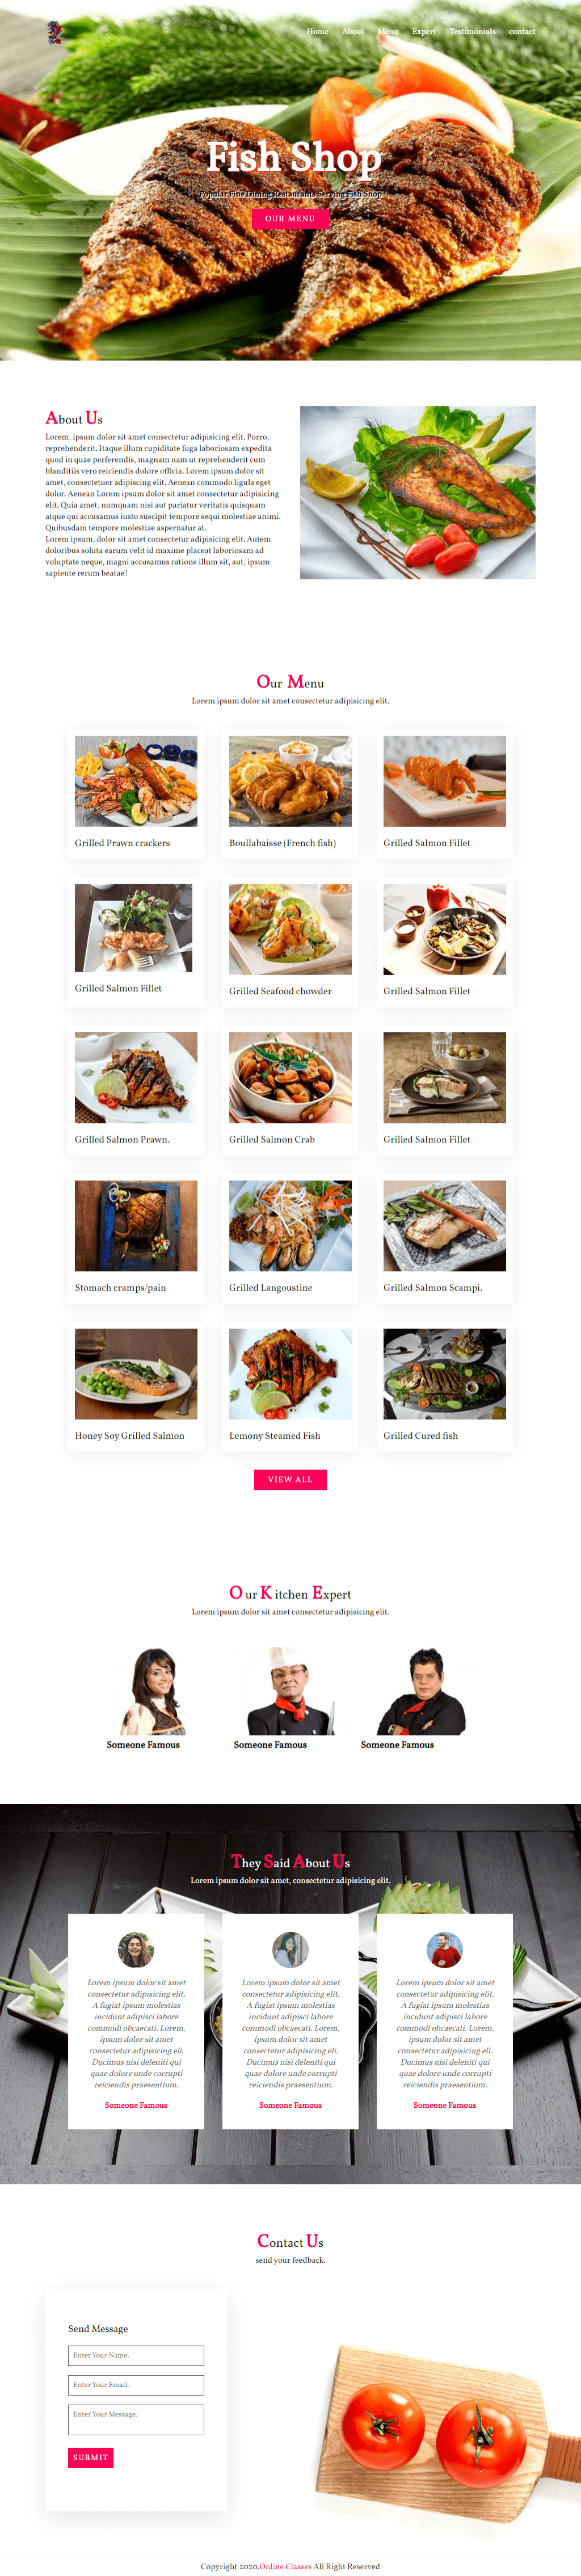Select the Menu navigation item
Viewport: 581px width, 2576px height.
click(x=388, y=31)
